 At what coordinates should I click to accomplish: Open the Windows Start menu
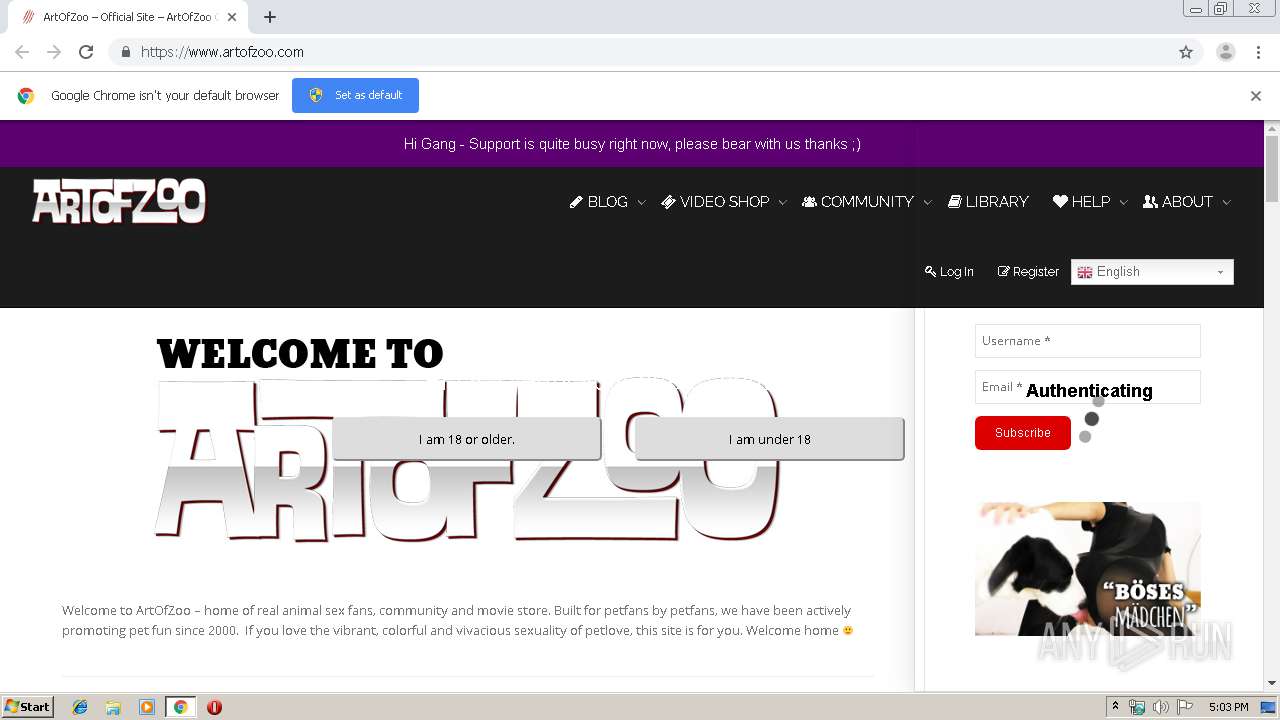28,707
